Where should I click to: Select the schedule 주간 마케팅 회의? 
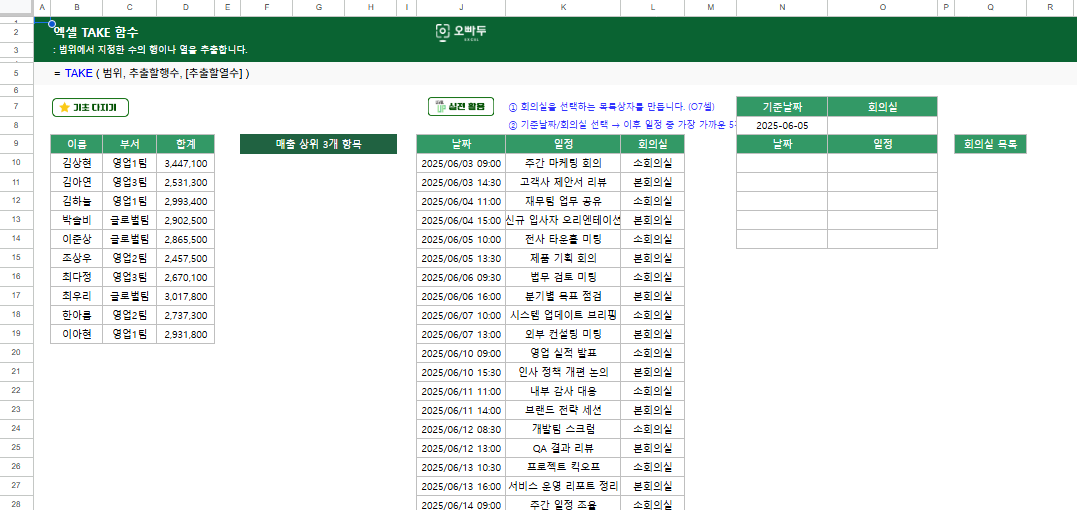click(x=563, y=163)
